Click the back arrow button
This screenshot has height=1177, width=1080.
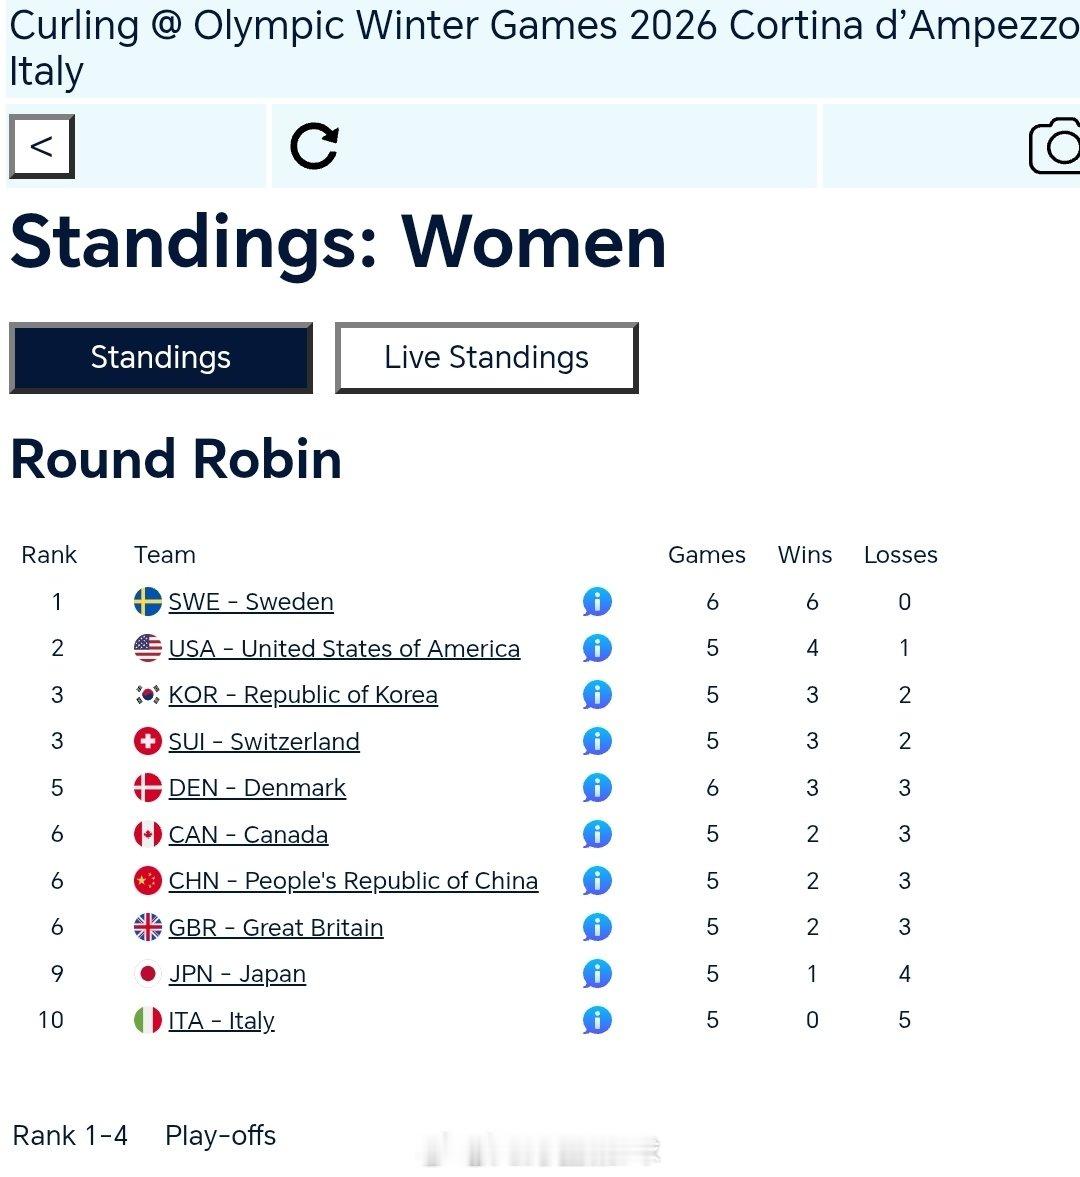coord(41,147)
